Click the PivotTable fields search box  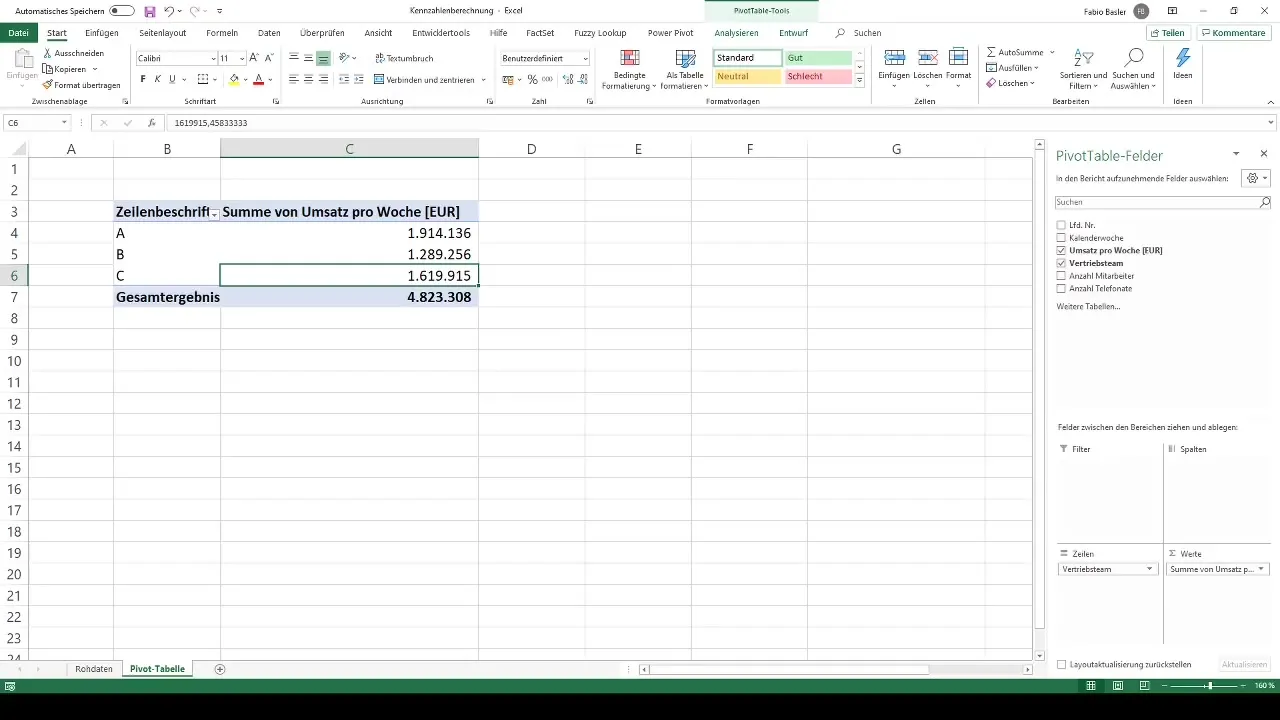point(1163,202)
